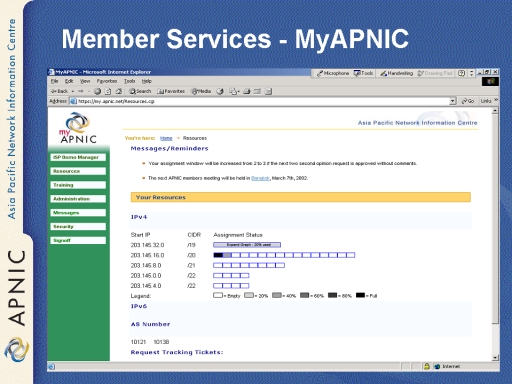Click the Home page icon in toolbar
Screen dimensions: 512x384
tap(119, 91)
